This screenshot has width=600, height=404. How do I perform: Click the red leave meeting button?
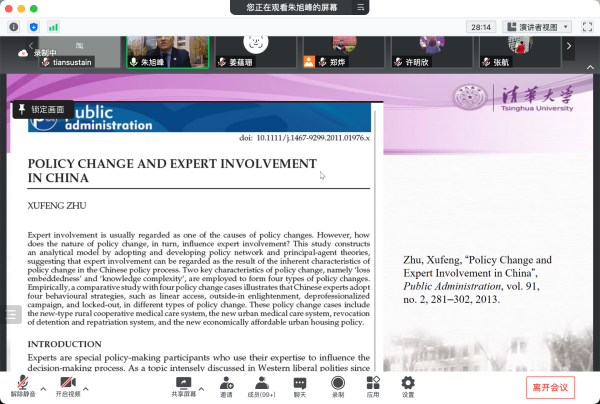click(x=550, y=386)
